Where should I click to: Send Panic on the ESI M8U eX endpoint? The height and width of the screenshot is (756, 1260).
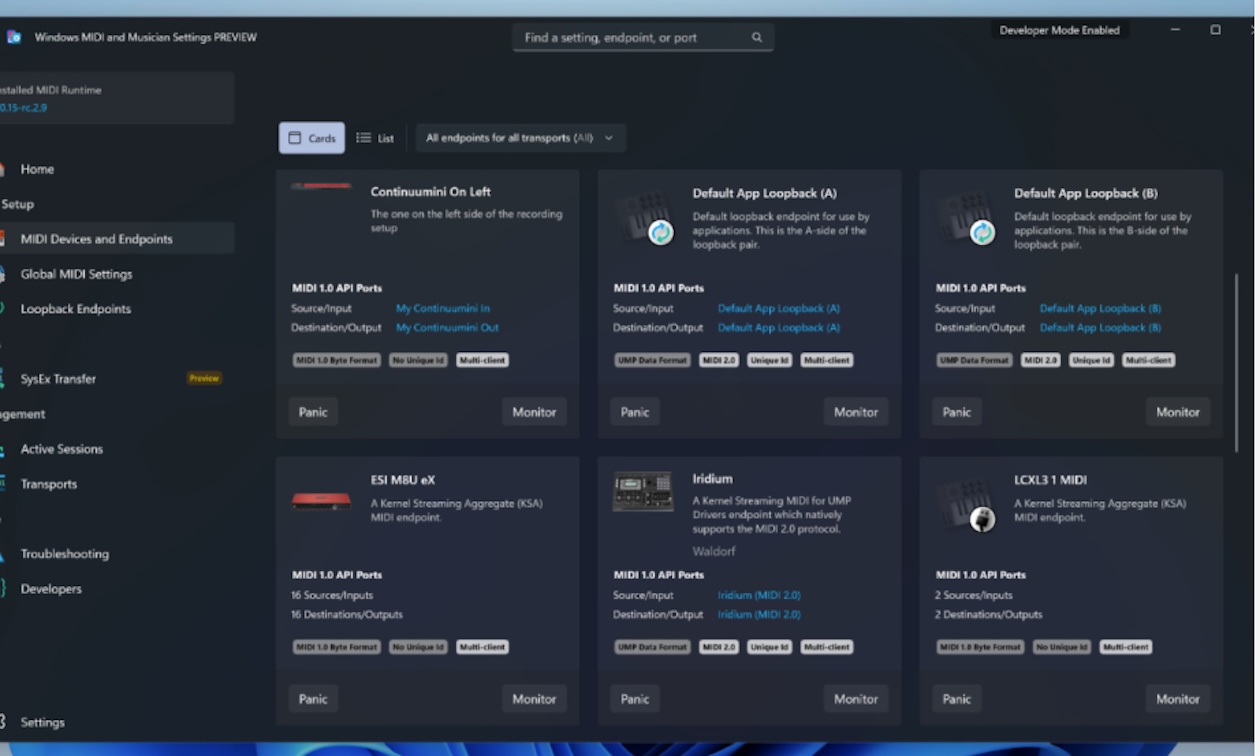(313, 698)
